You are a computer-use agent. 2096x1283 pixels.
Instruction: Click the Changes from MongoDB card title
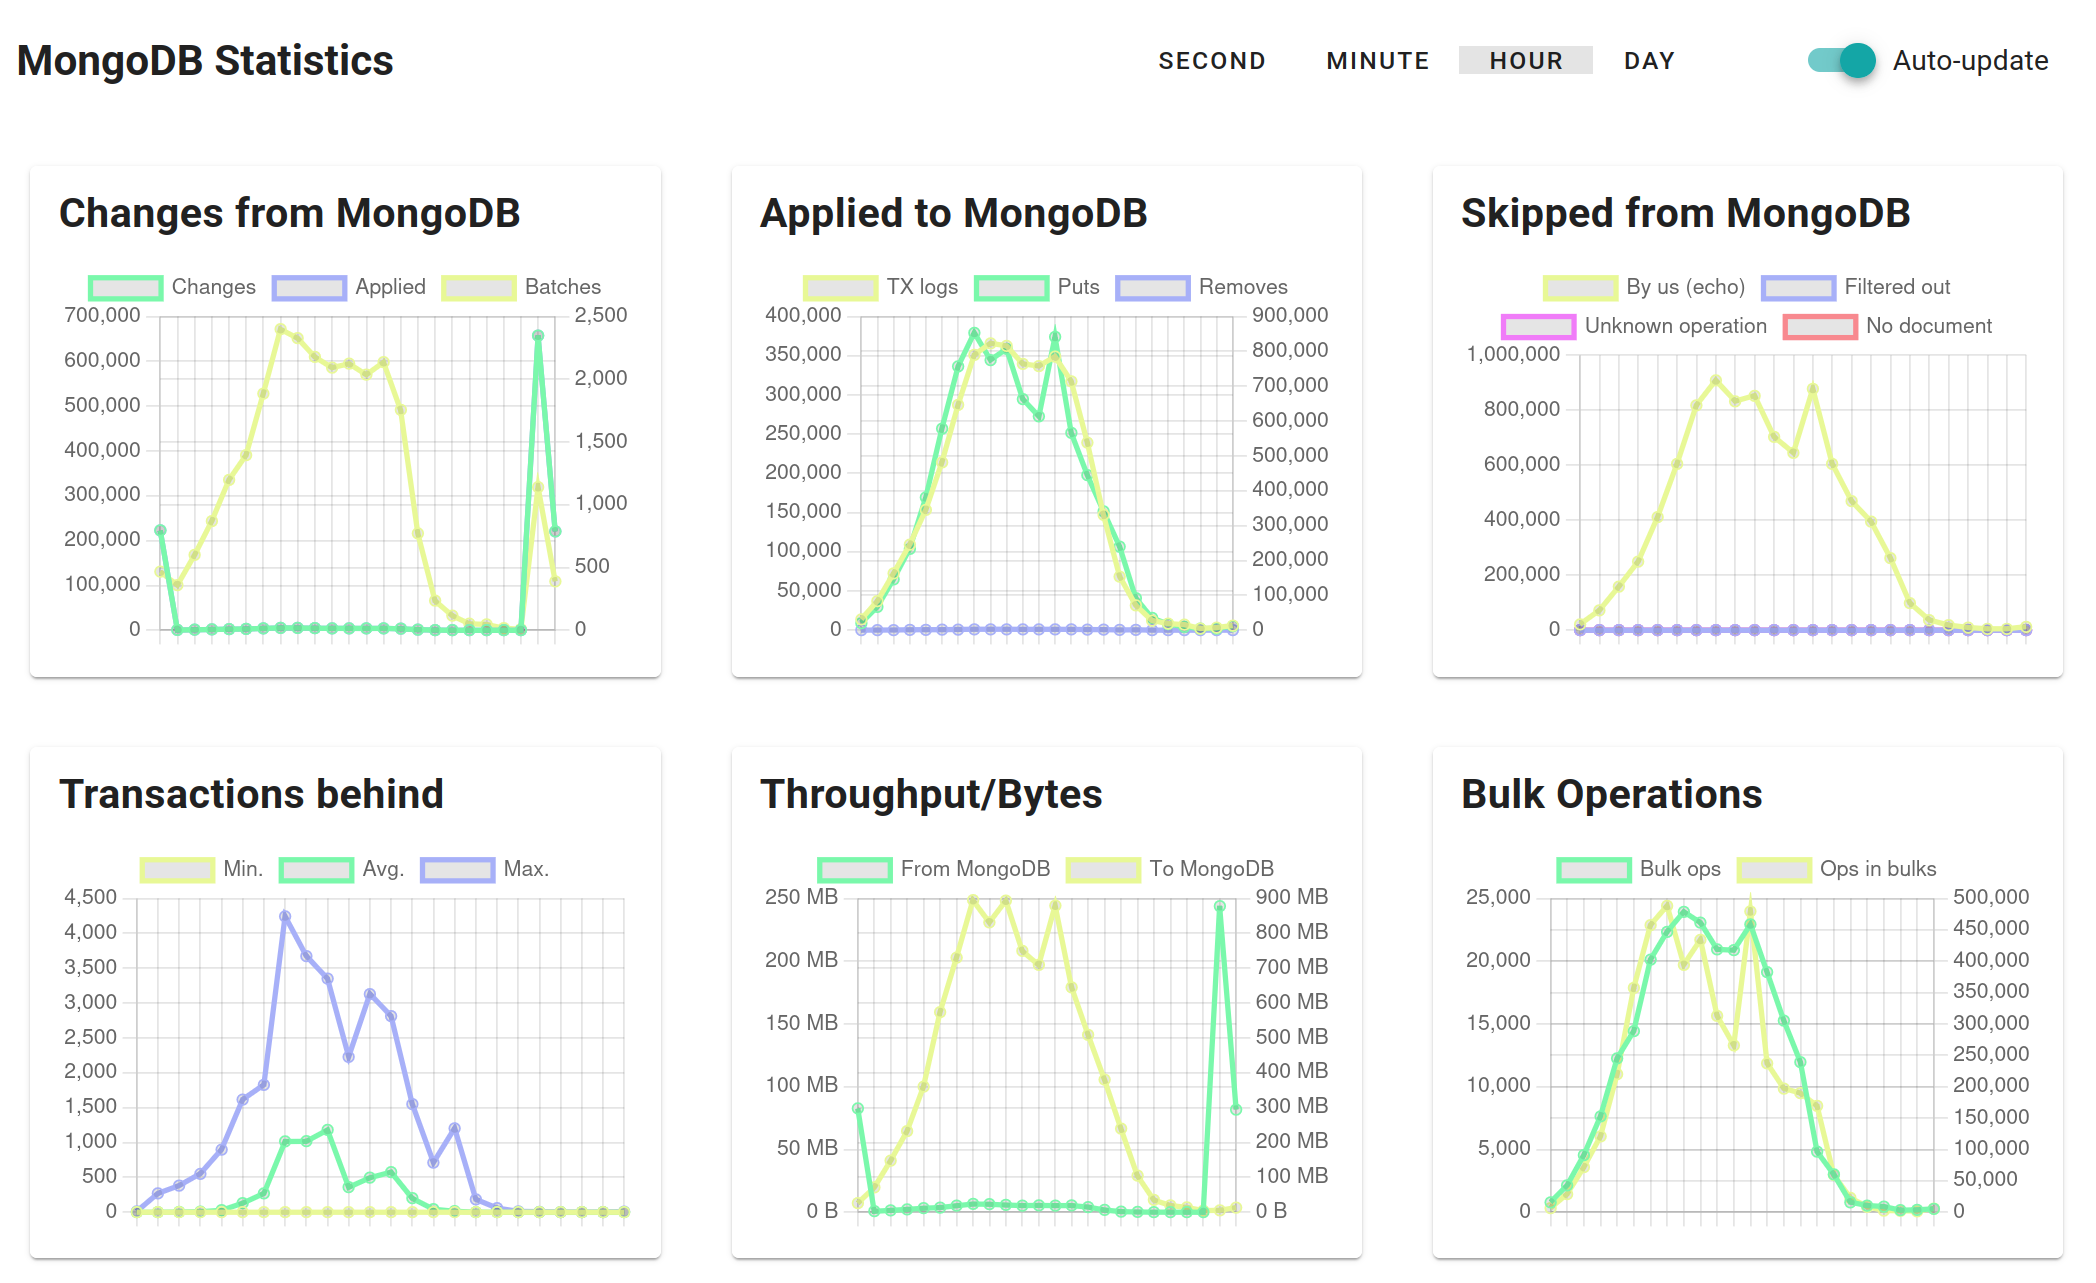click(x=290, y=213)
